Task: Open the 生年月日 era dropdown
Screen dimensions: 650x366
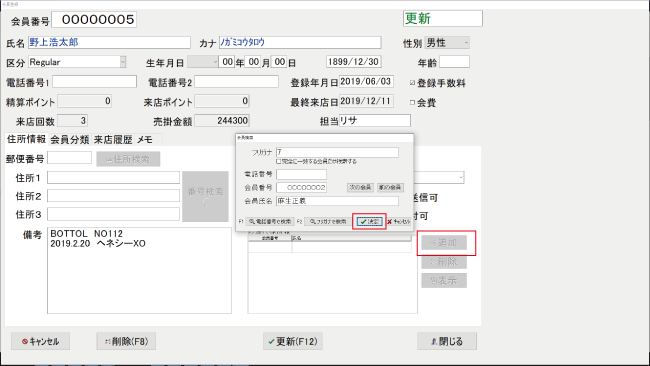Action: tap(202, 62)
